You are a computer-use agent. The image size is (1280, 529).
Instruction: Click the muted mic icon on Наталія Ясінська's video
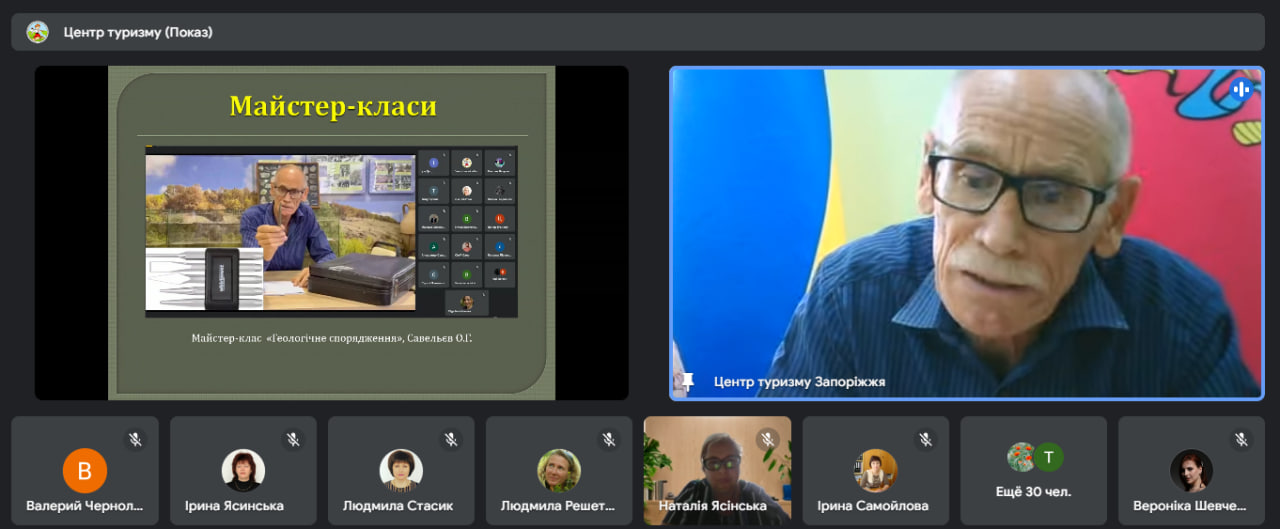coord(767,440)
